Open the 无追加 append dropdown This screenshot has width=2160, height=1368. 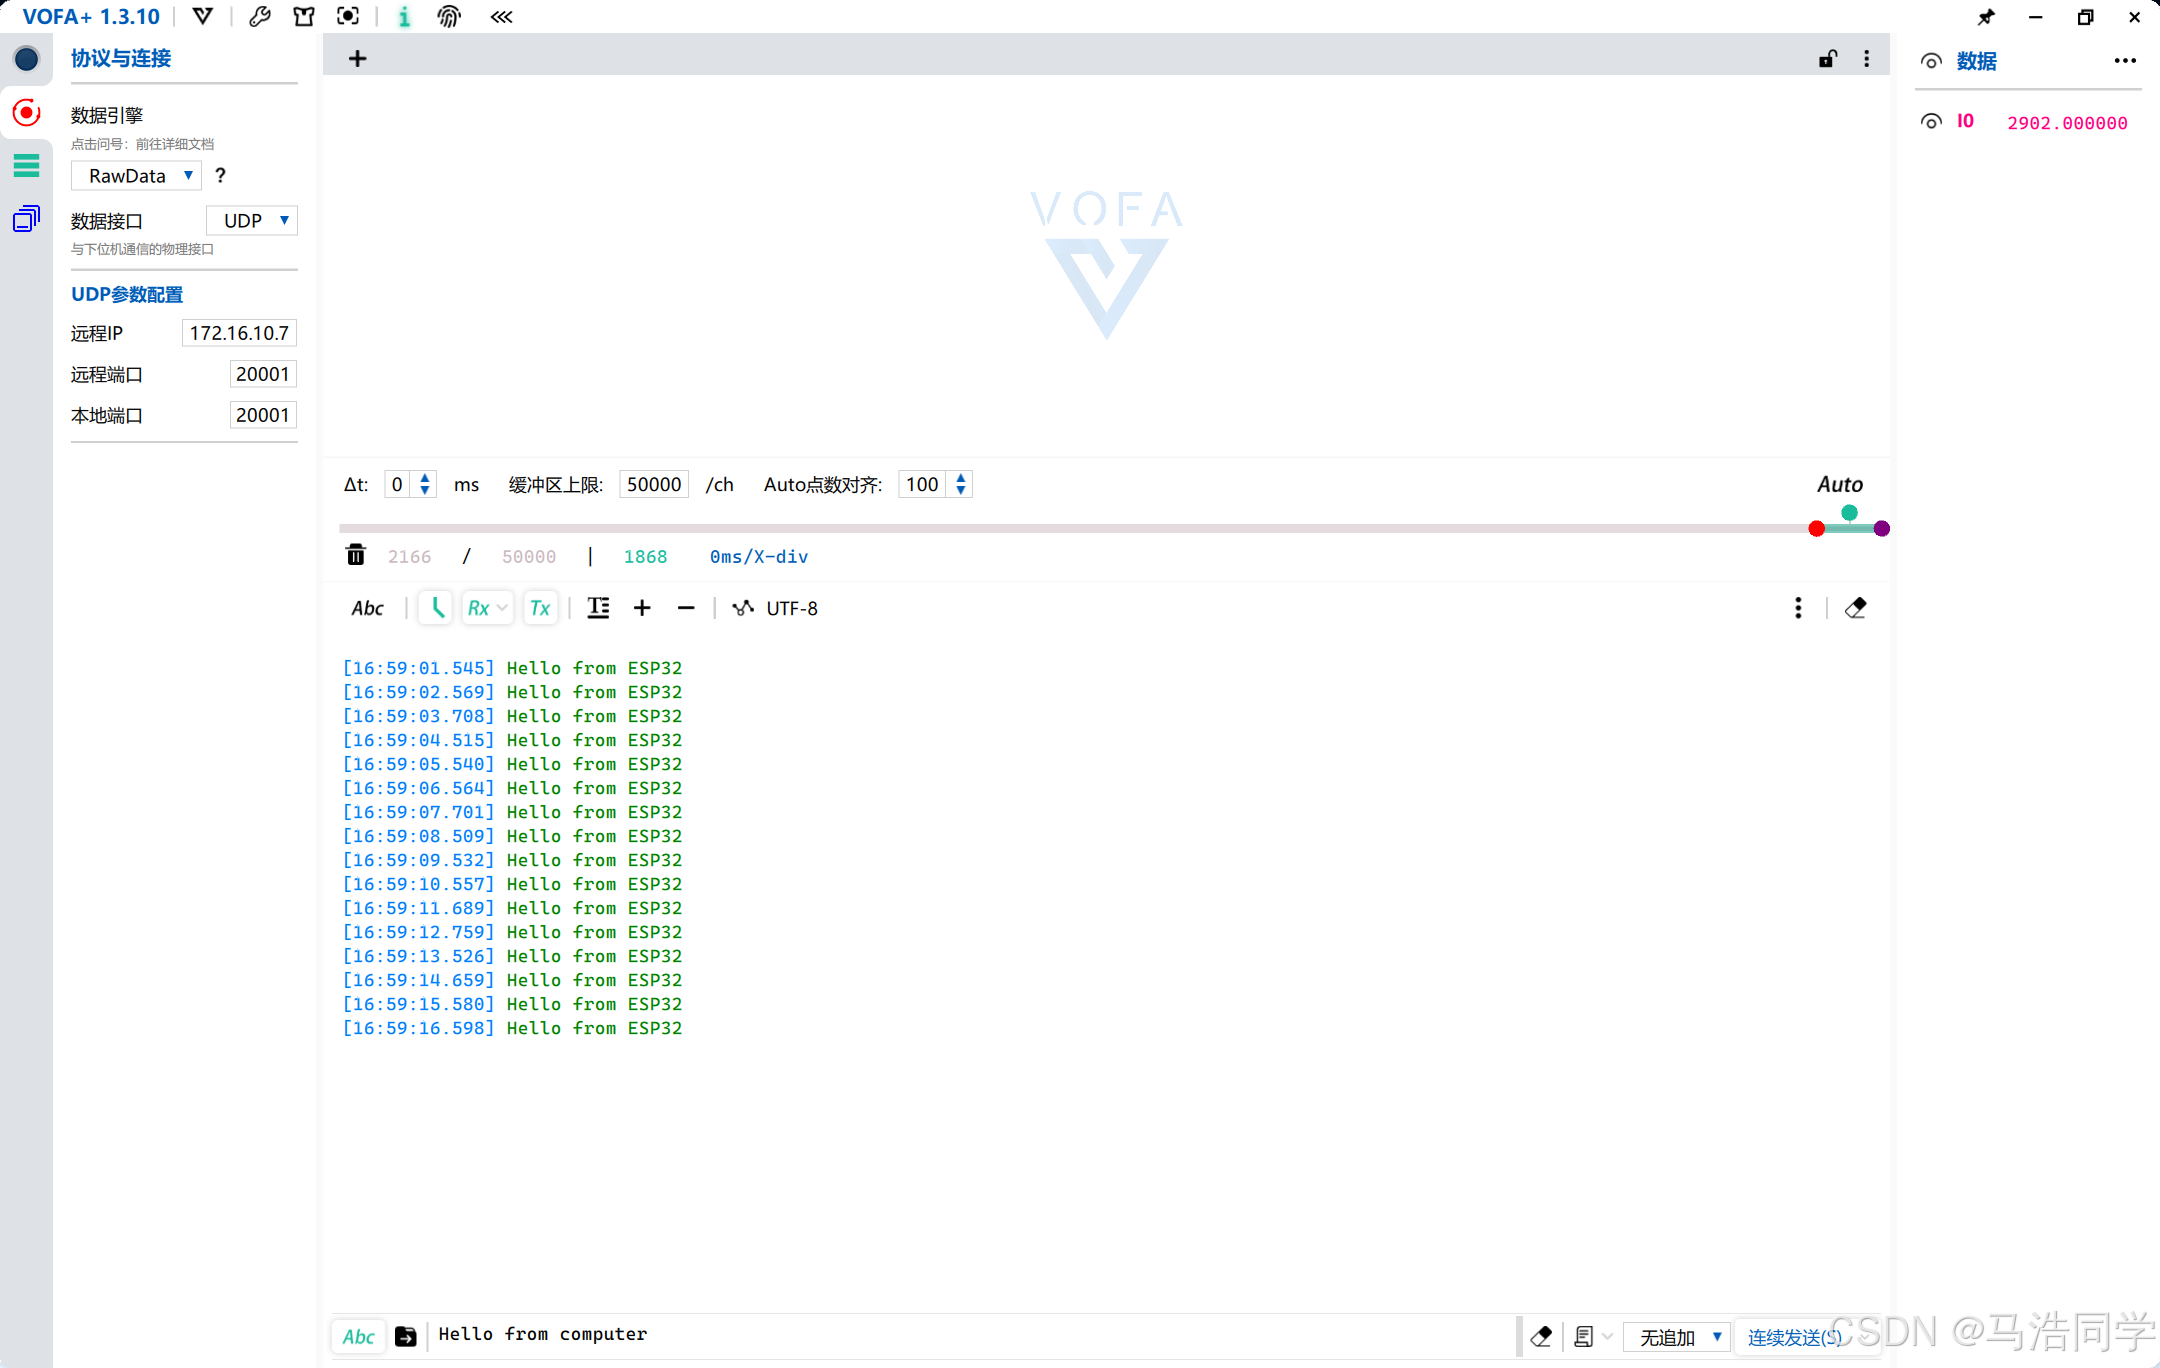click(x=1678, y=1337)
